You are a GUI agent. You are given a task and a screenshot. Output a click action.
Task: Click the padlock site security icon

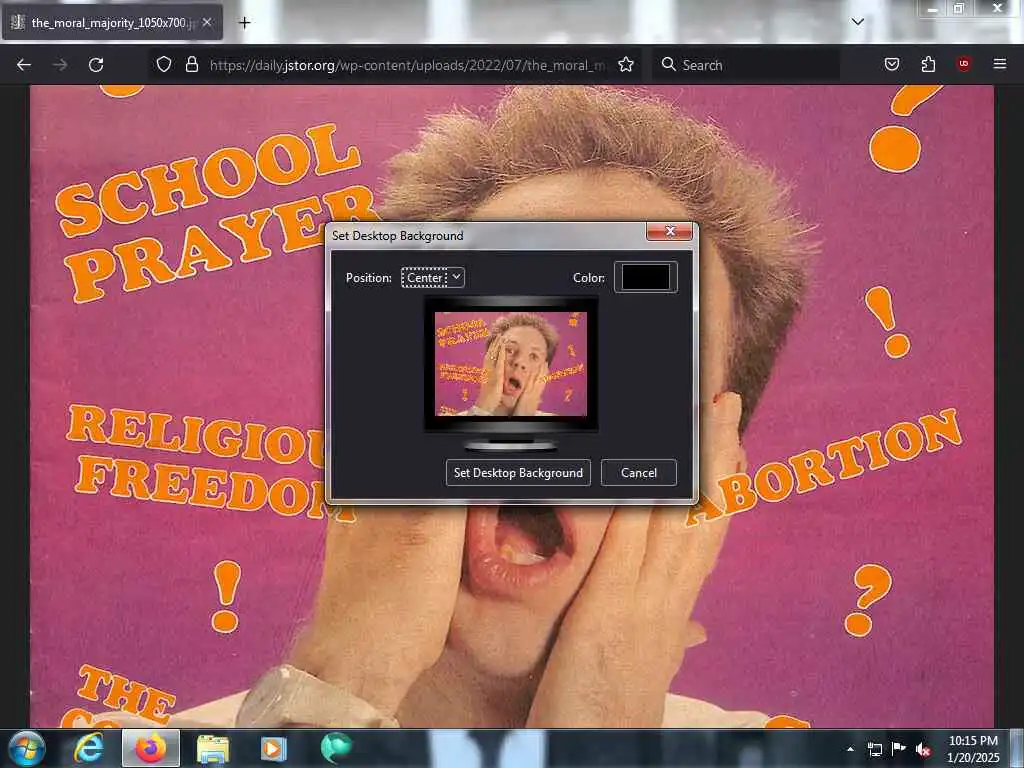click(191, 65)
